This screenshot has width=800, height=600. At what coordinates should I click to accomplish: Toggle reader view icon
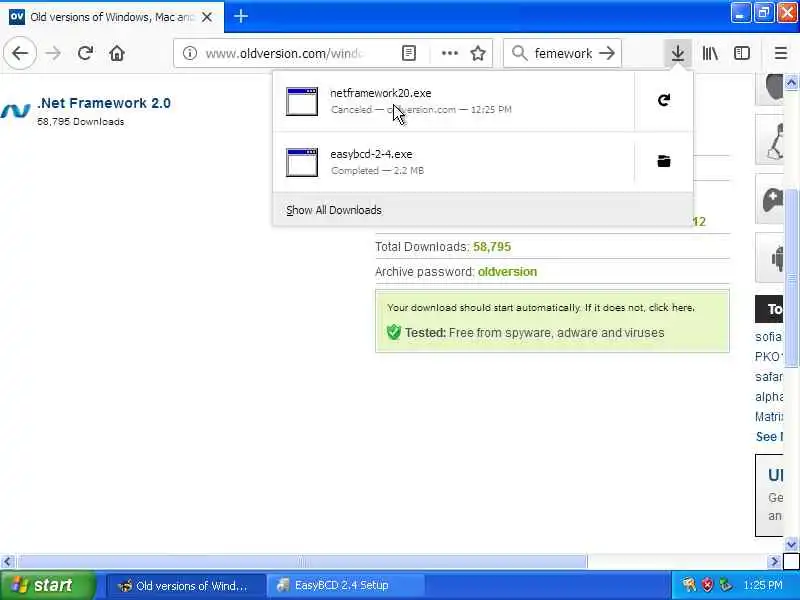[409, 53]
